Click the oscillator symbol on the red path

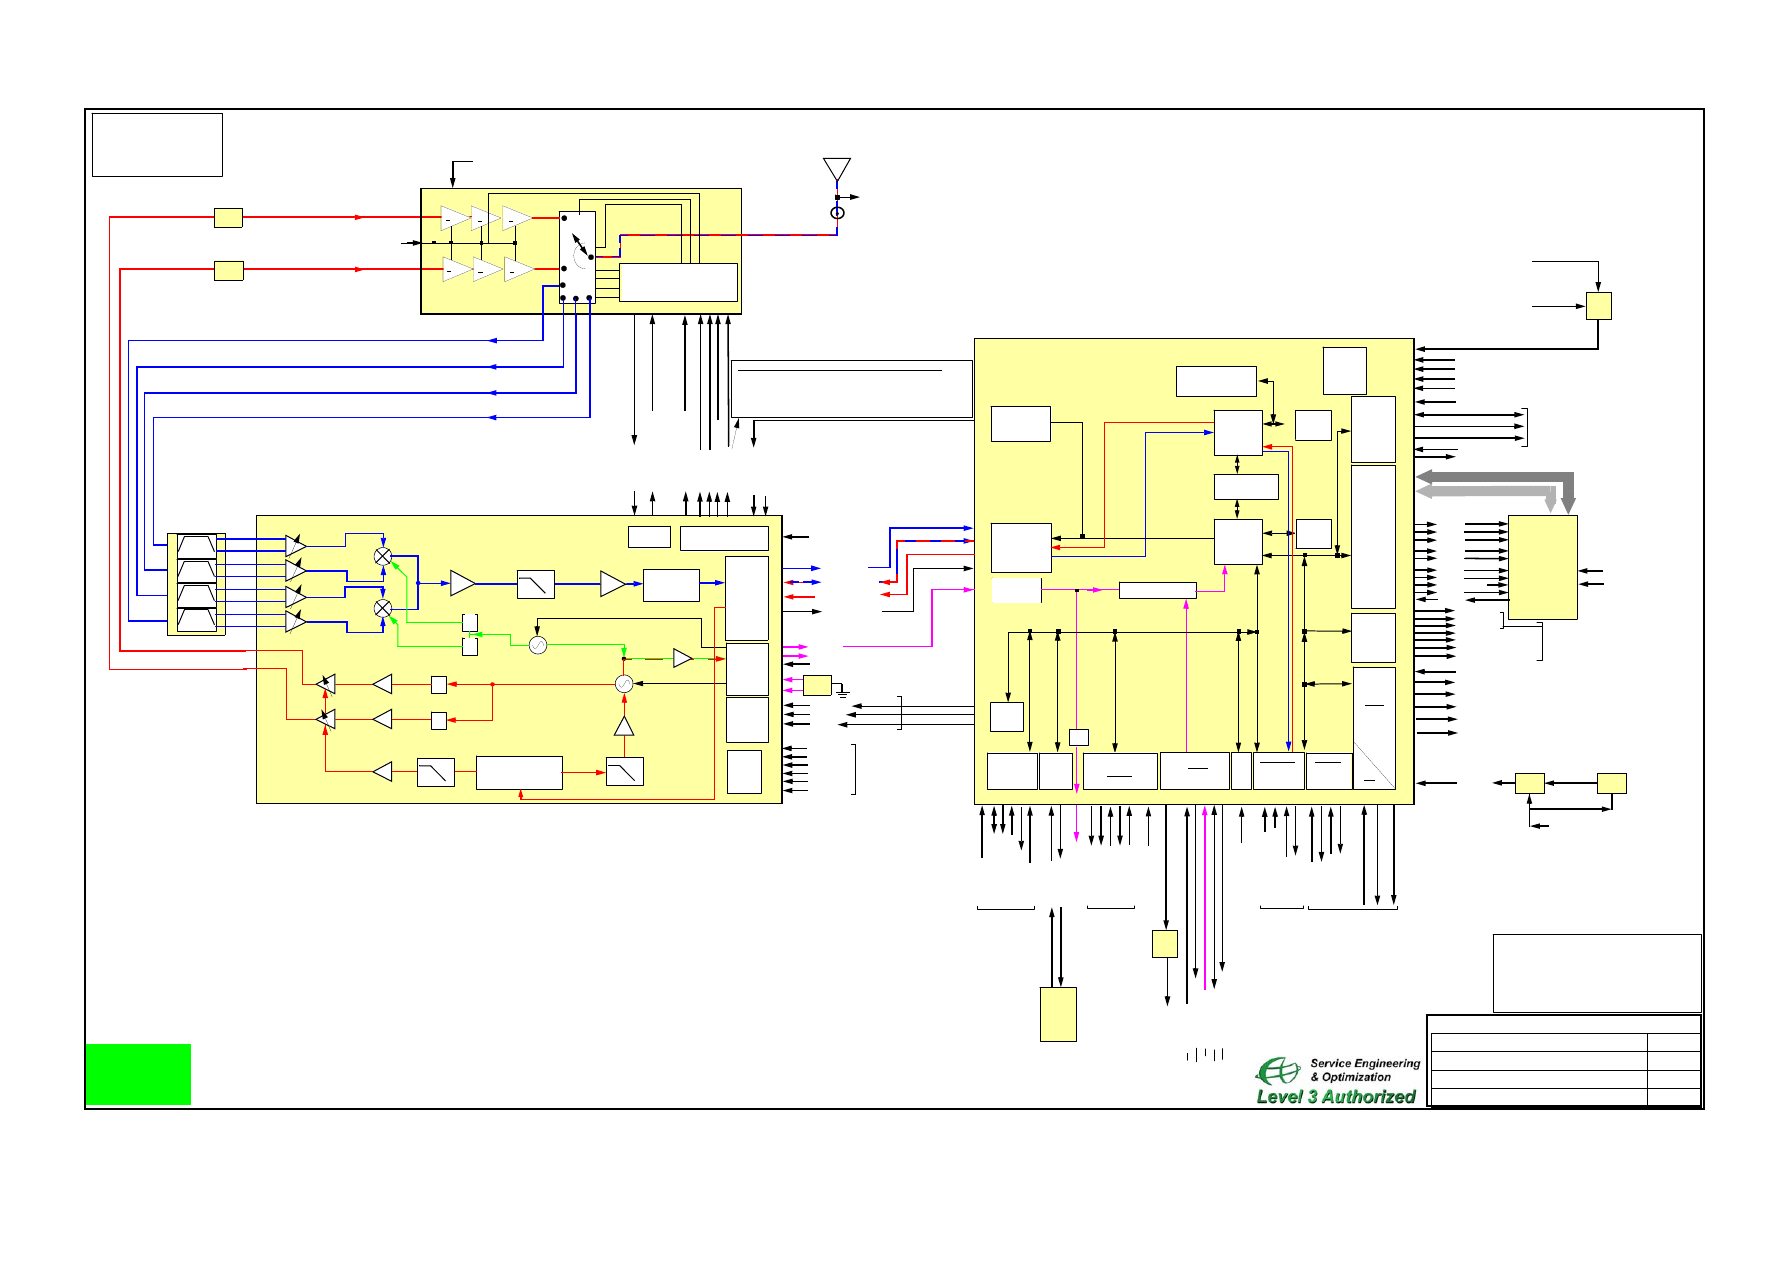point(623,684)
